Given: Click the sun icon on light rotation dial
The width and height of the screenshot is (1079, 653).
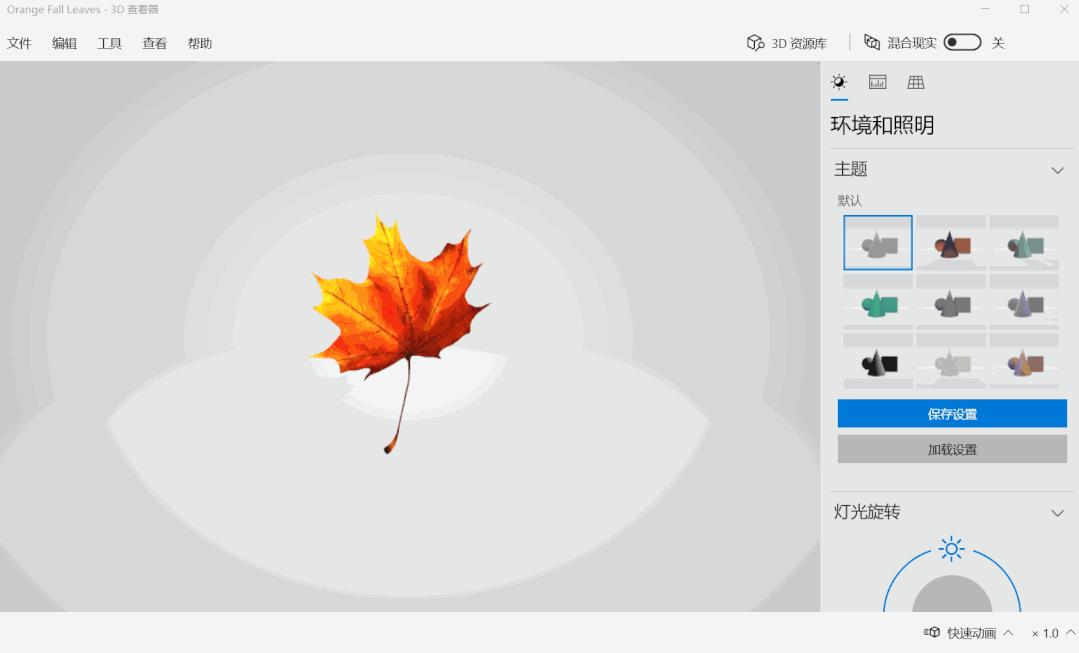Looking at the screenshot, I should [951, 548].
